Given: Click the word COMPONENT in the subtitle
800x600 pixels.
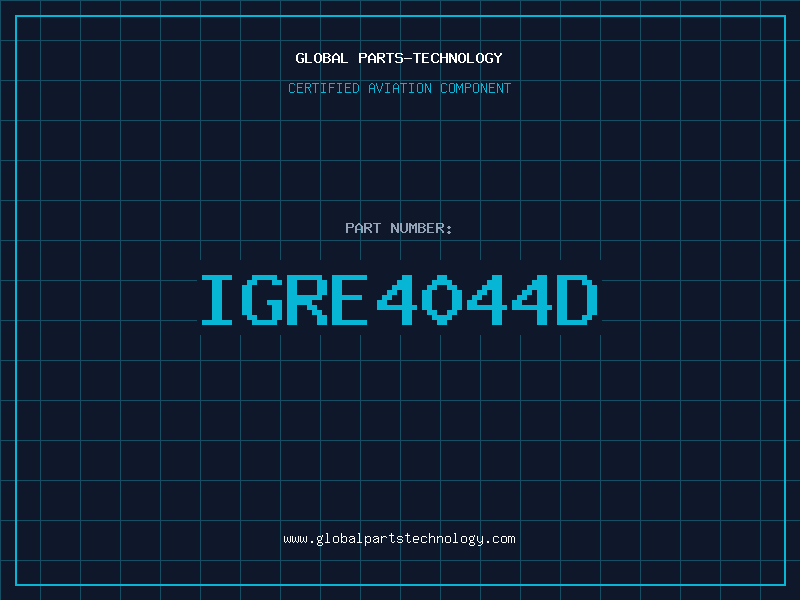Looking at the screenshot, I should point(474,88).
